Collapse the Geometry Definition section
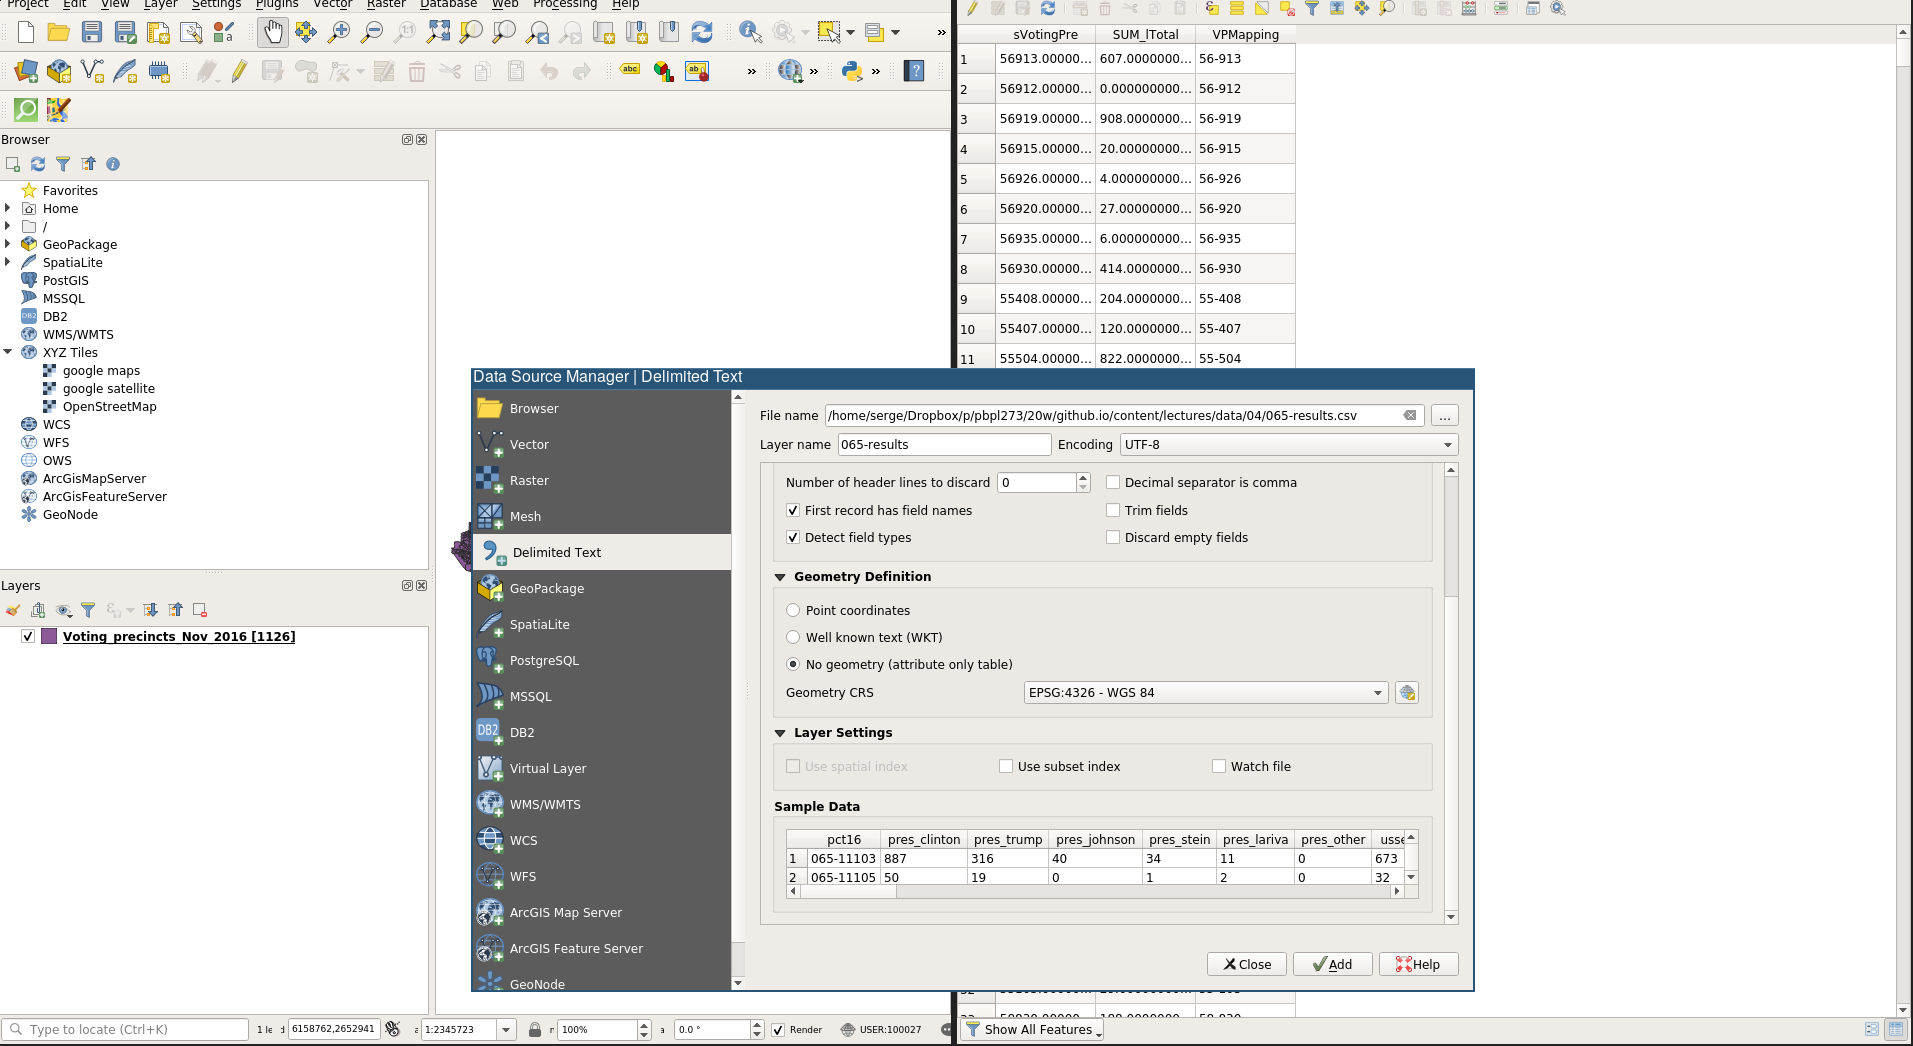This screenshot has width=1913, height=1046. (780, 577)
